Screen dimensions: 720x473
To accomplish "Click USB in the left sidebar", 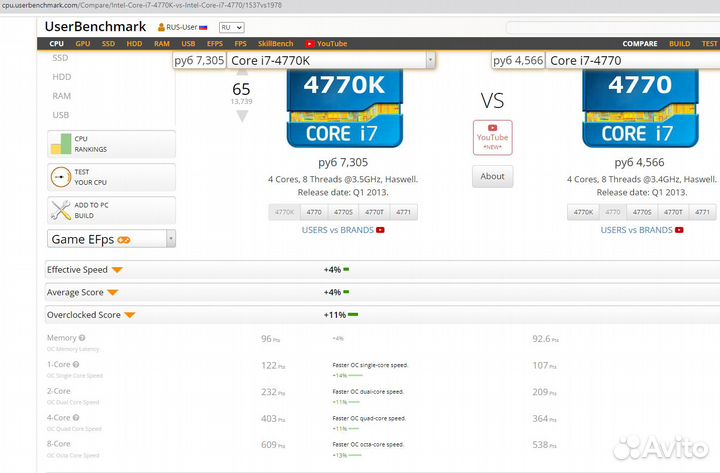I will [61, 115].
